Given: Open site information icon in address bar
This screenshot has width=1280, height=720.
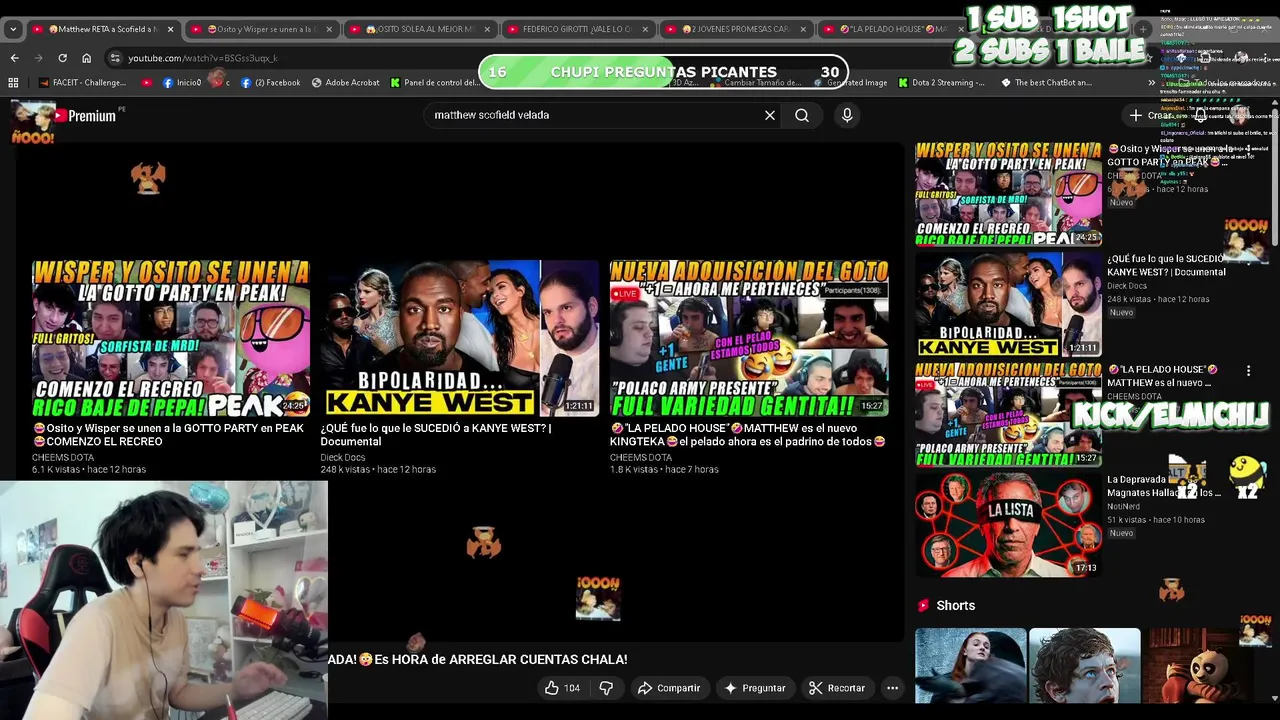Looking at the screenshot, I should click(115, 58).
